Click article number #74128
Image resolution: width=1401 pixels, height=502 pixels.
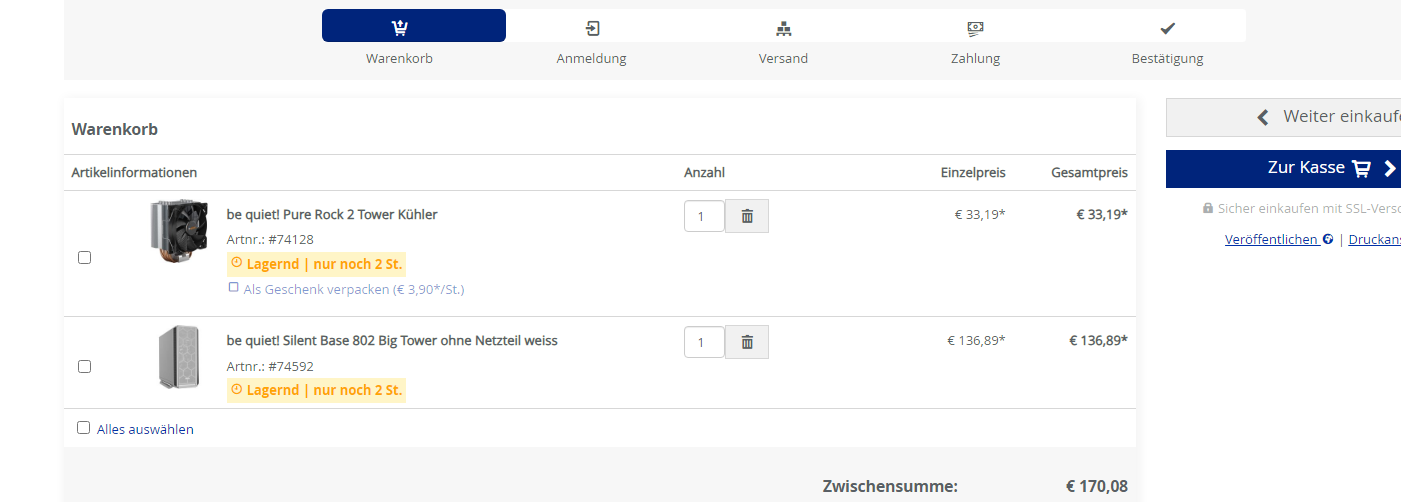click(291, 240)
